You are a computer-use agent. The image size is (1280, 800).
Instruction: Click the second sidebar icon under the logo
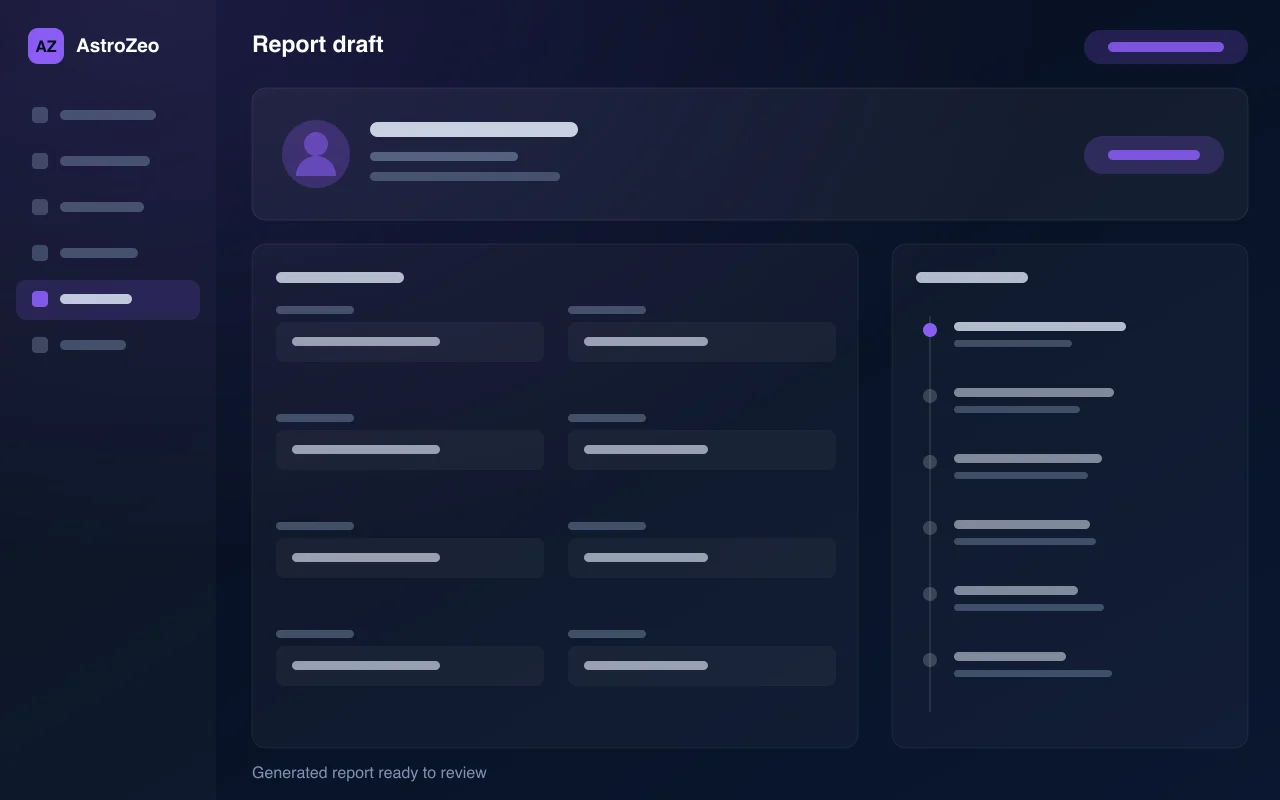[40, 161]
